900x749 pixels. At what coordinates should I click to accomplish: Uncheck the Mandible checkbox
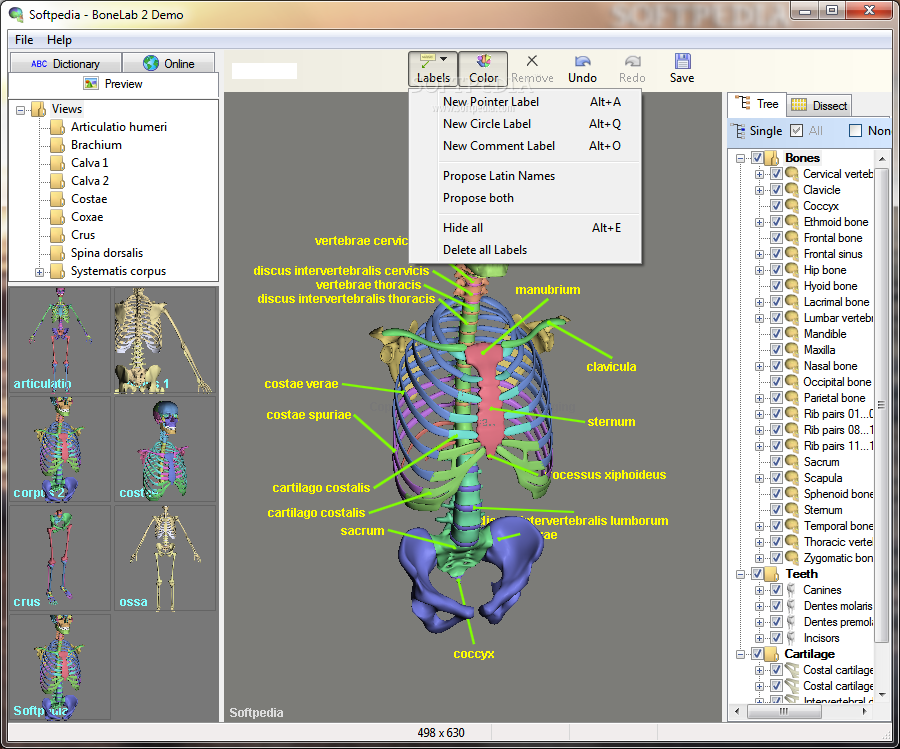776,333
